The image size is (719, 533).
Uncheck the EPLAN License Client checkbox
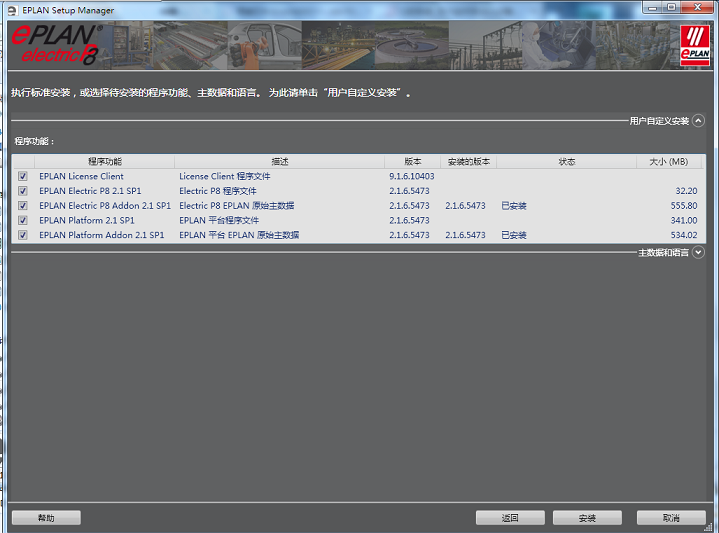click(x=23, y=176)
